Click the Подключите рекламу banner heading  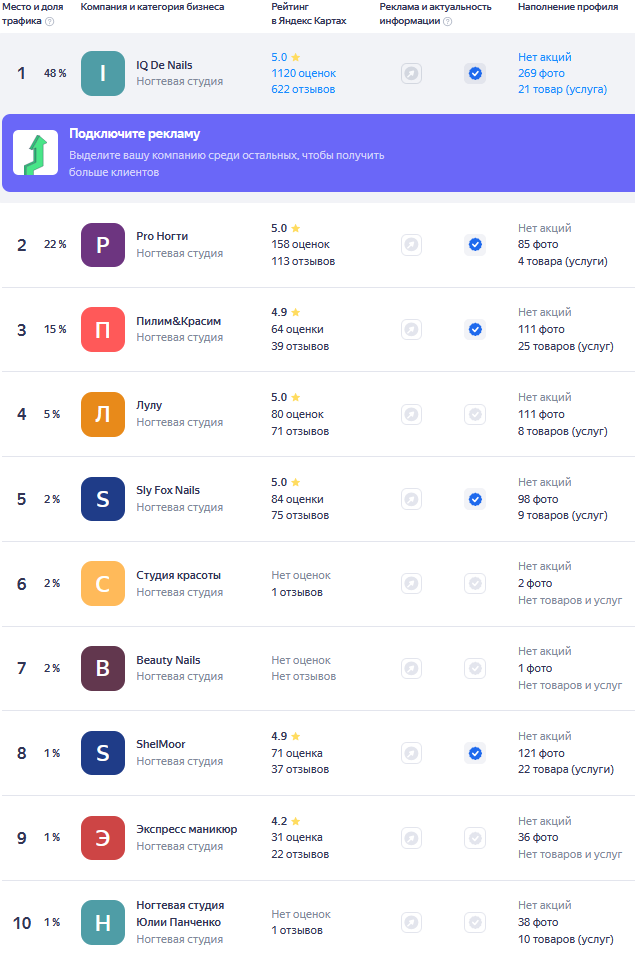click(135, 133)
